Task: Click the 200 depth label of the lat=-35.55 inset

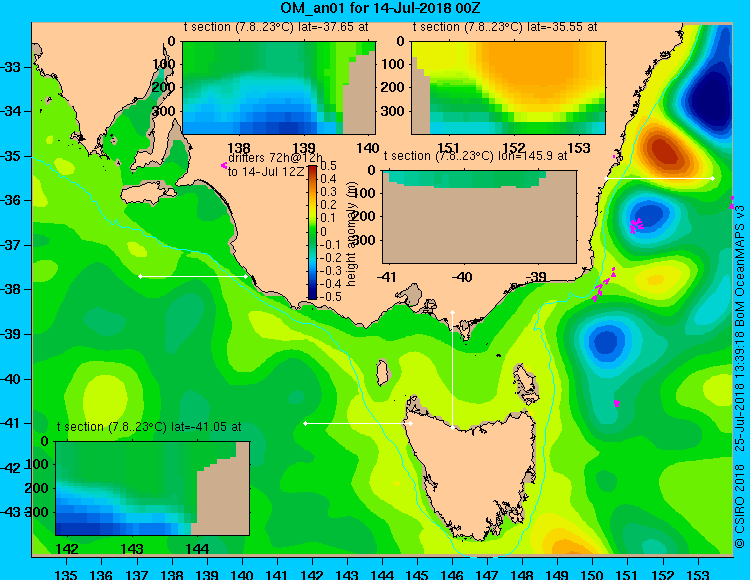Action: pyautogui.click(x=393, y=88)
